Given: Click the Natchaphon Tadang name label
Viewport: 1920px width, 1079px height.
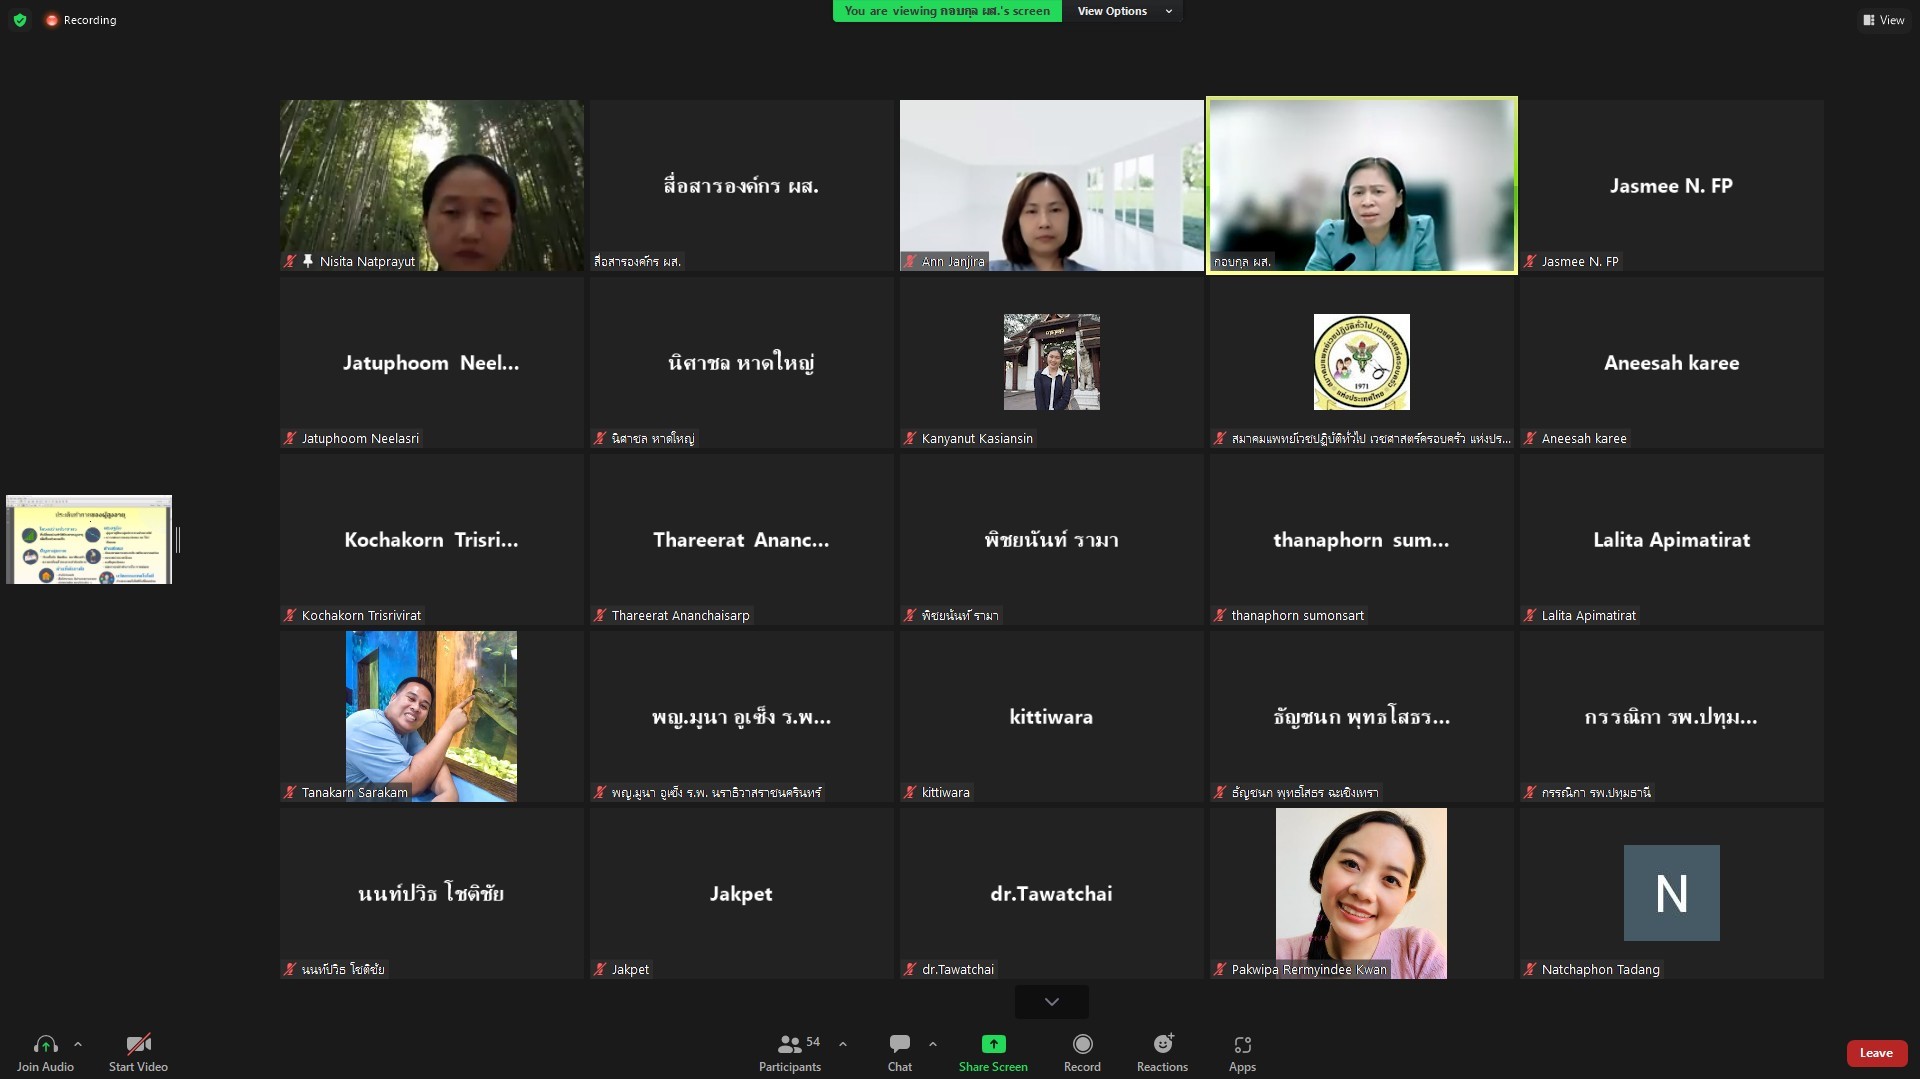Looking at the screenshot, I should click(1601, 969).
